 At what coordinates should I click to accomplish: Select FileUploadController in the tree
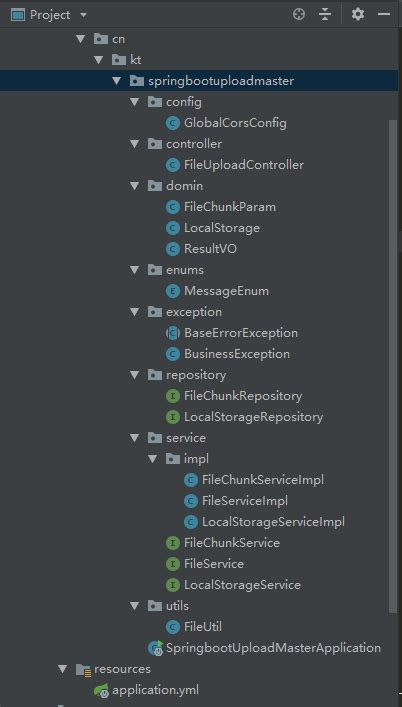(x=244, y=165)
